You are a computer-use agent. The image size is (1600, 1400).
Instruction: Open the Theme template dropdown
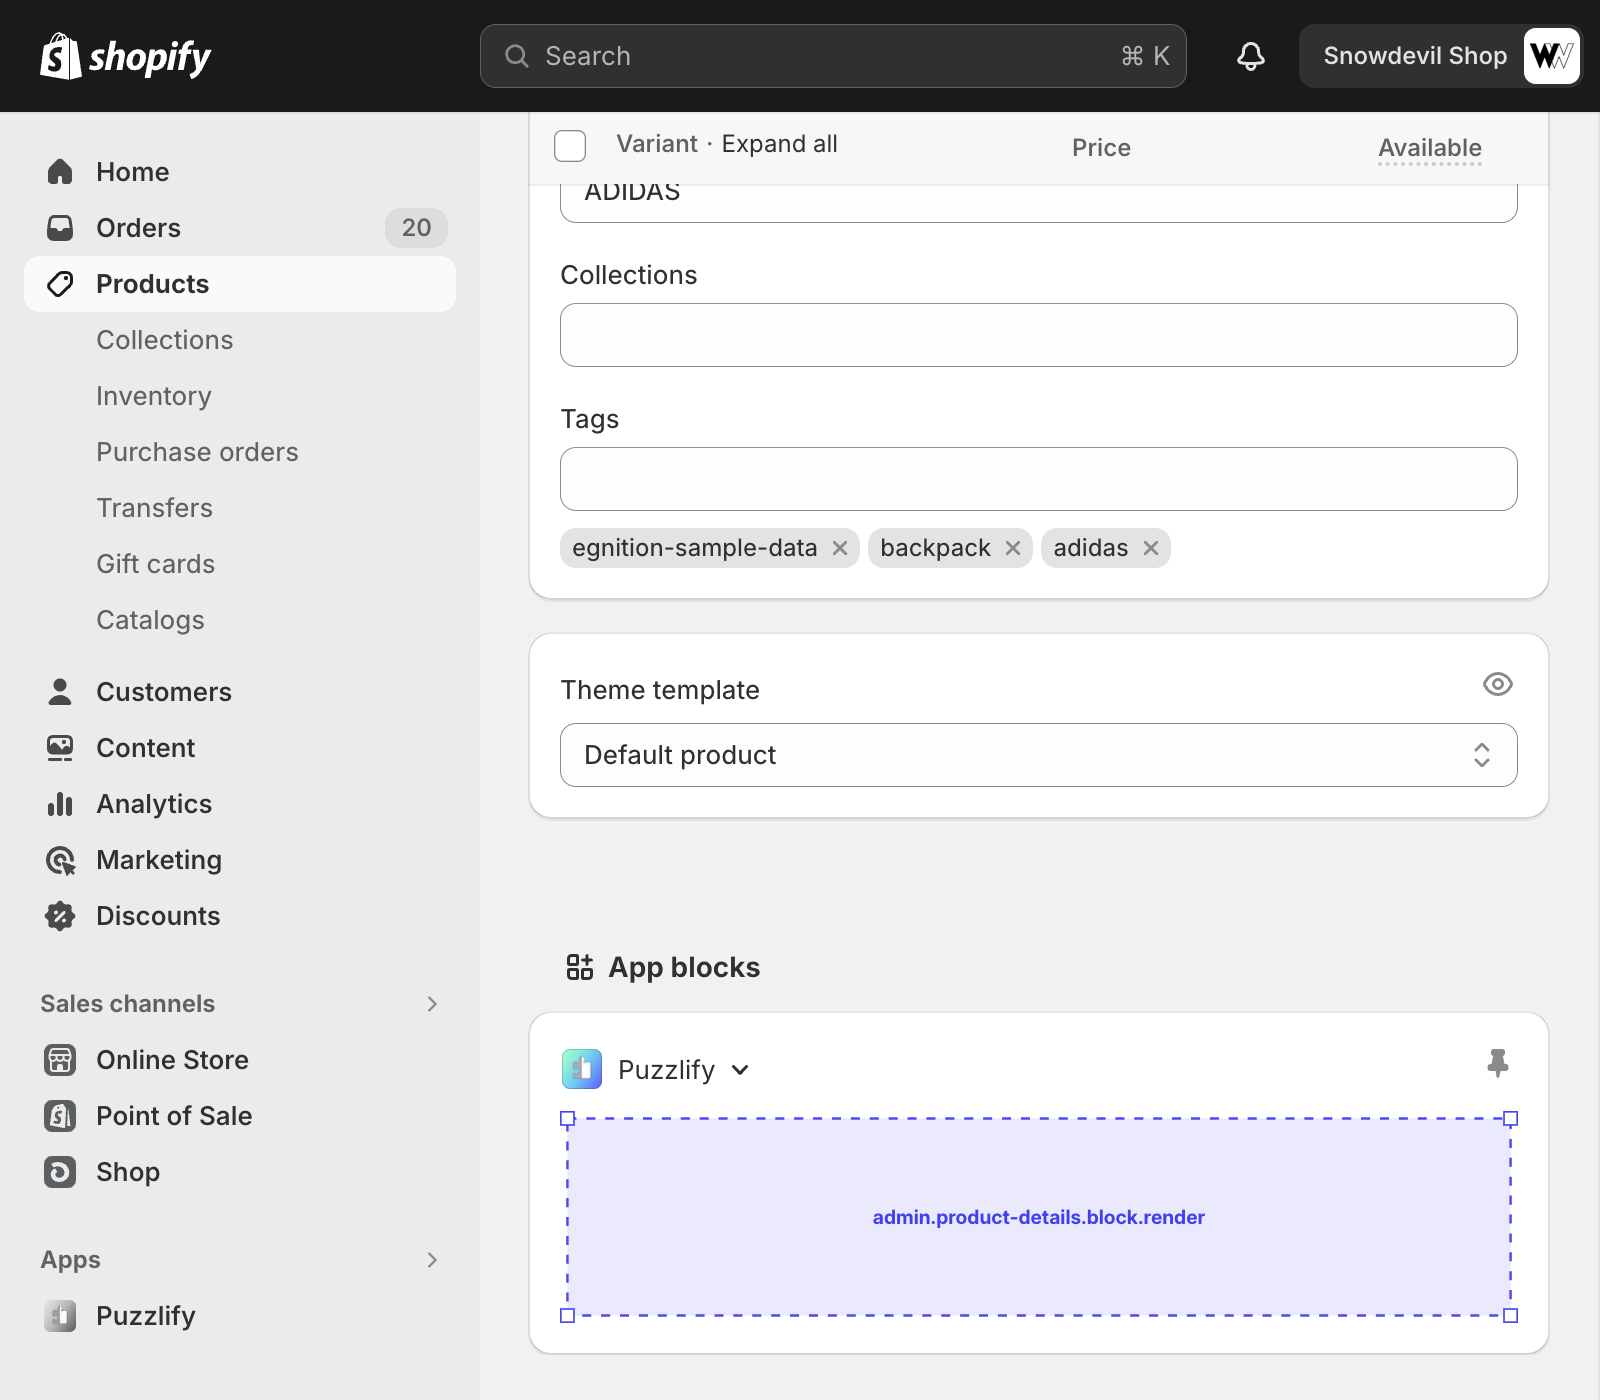(x=1038, y=755)
